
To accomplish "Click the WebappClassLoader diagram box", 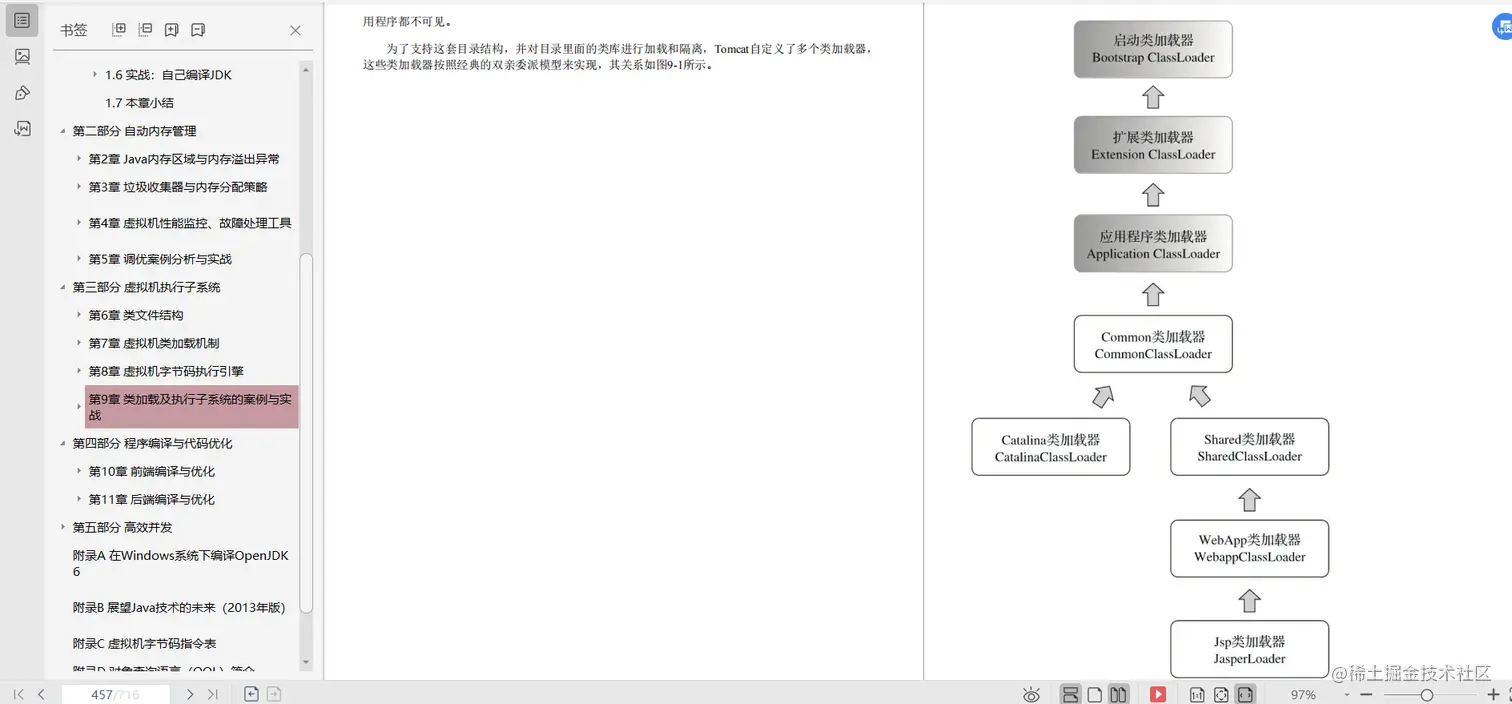I will pos(1250,548).
